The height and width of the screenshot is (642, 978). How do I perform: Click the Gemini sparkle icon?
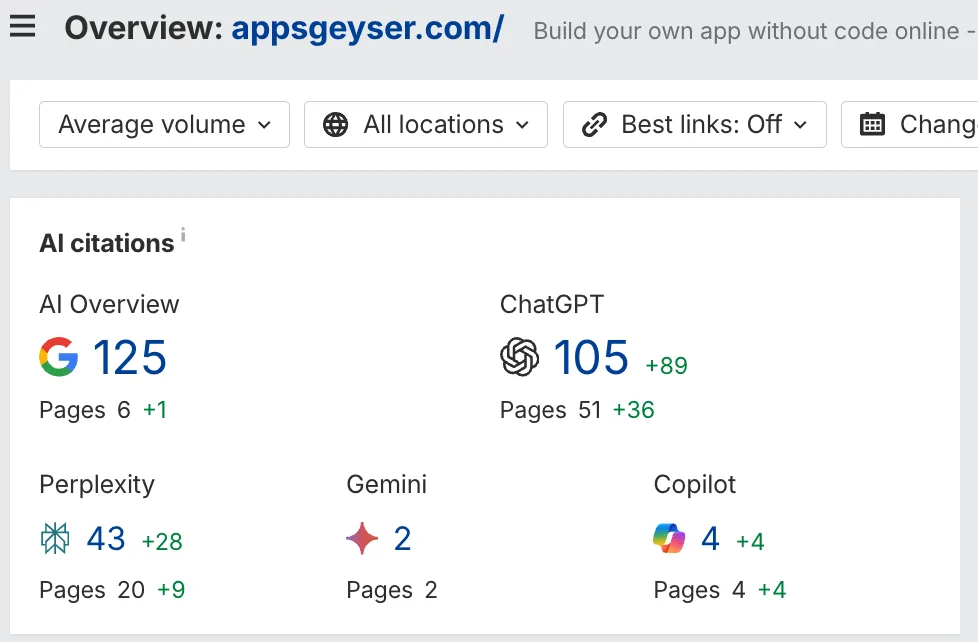tap(362, 539)
